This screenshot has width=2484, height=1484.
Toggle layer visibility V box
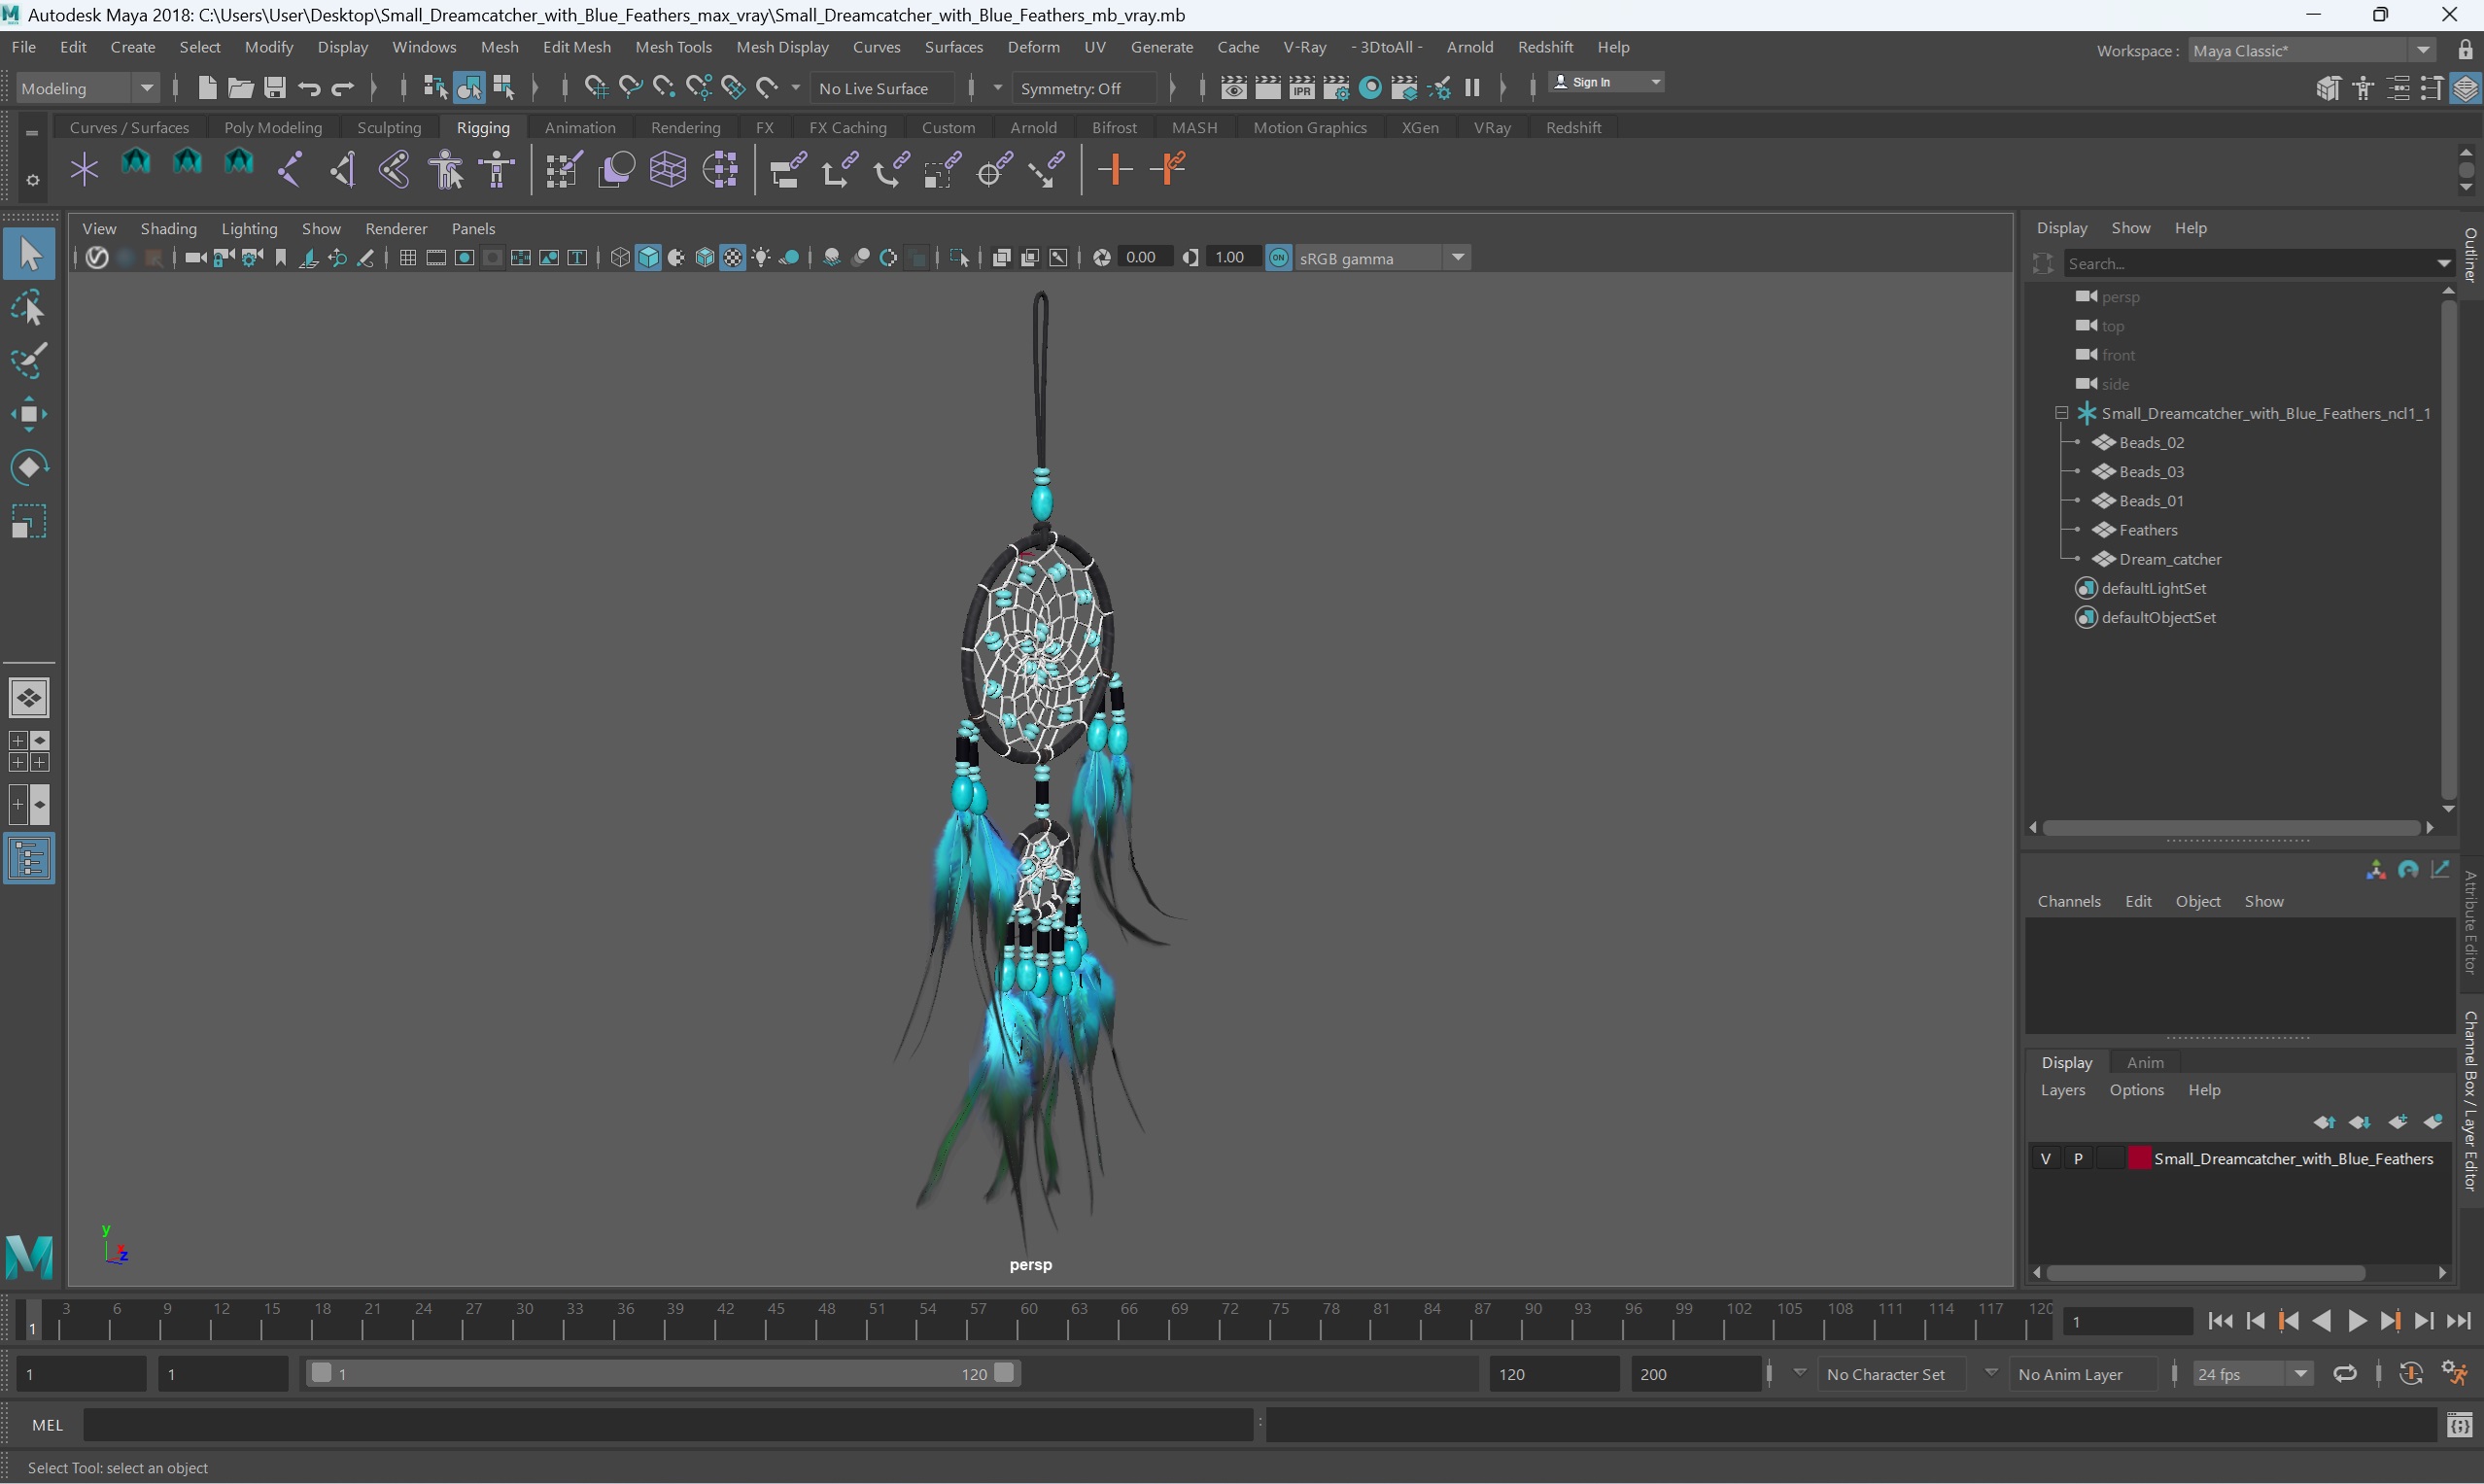(x=2046, y=1158)
